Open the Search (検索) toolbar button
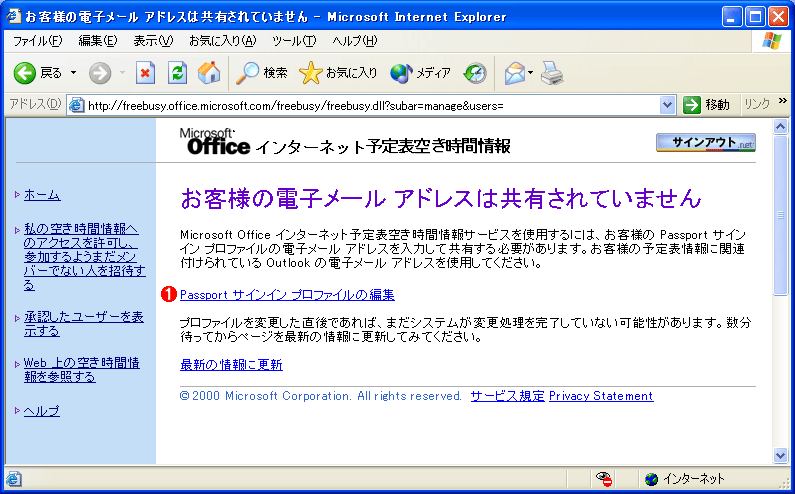The height and width of the screenshot is (494, 795). tap(262, 73)
